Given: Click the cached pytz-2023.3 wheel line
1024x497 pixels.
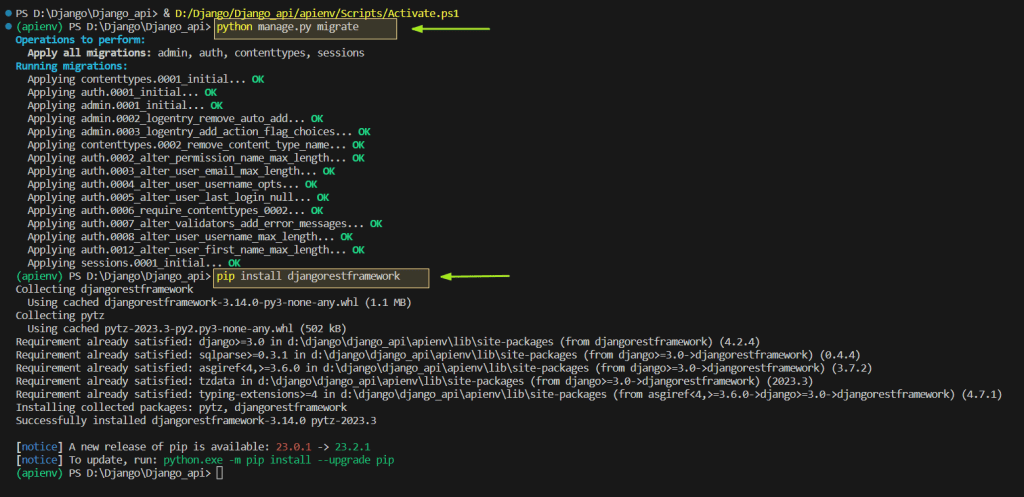Looking at the screenshot, I should [x=187, y=329].
